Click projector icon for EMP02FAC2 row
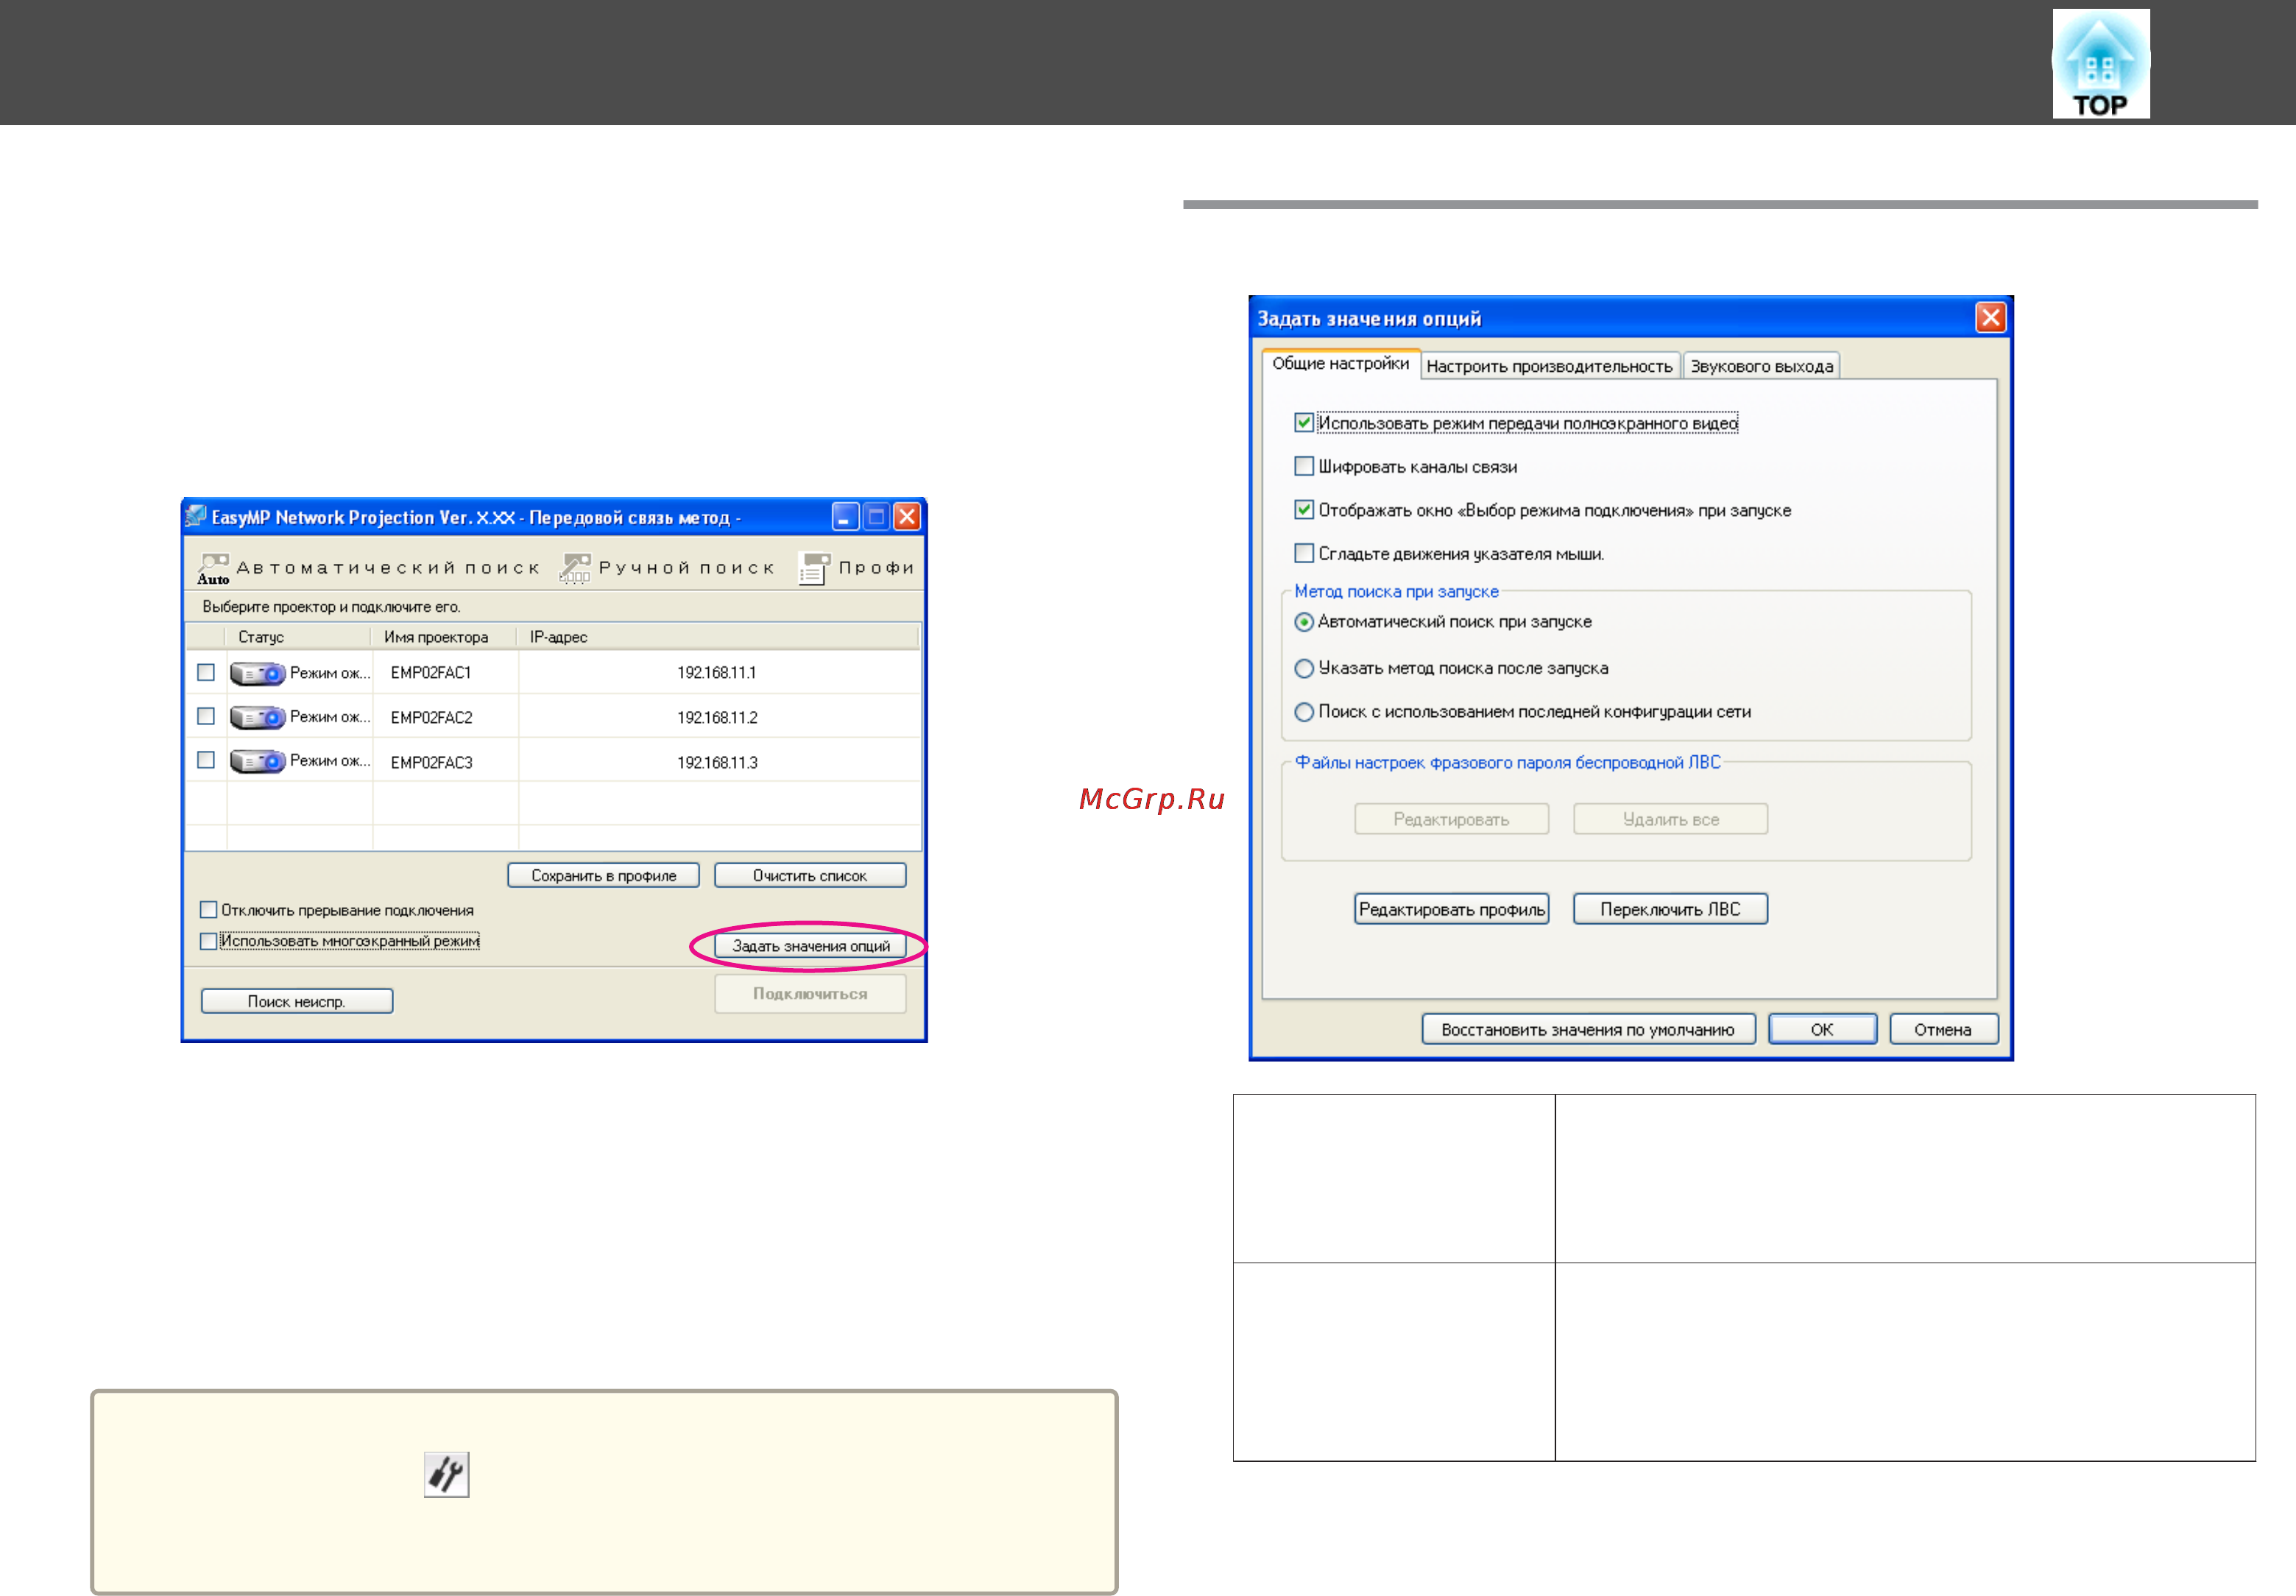 point(258,718)
